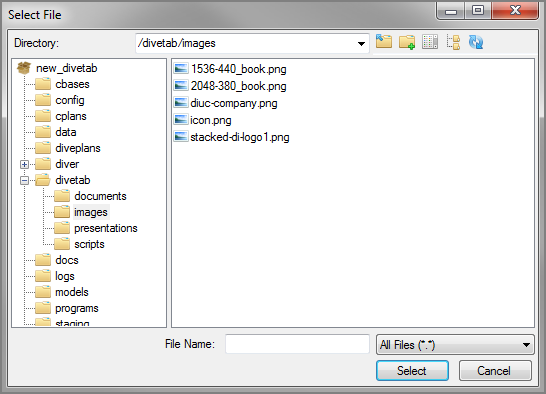Click inside the File Name input field
Screen dimensions: 546x394
pyautogui.click(x=297, y=344)
